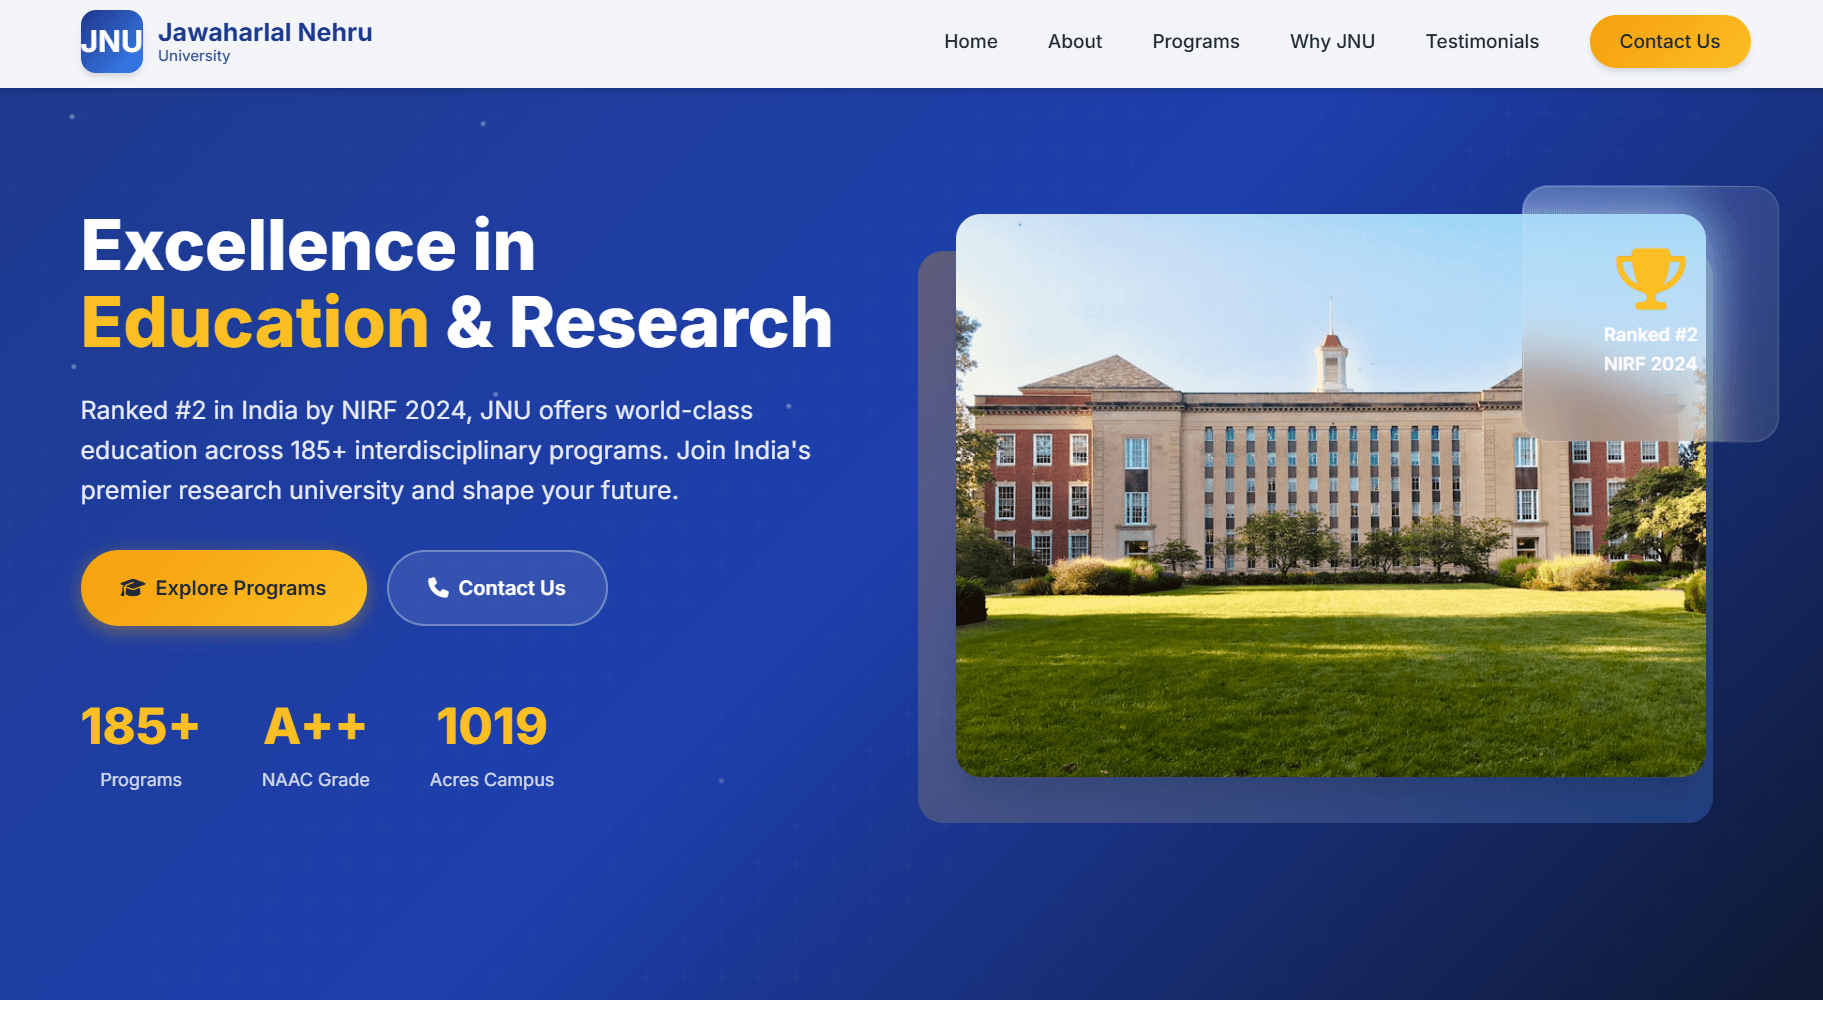Click the A++ statistic
Image resolution: width=1823 pixels, height=1032 pixels.
(315, 726)
